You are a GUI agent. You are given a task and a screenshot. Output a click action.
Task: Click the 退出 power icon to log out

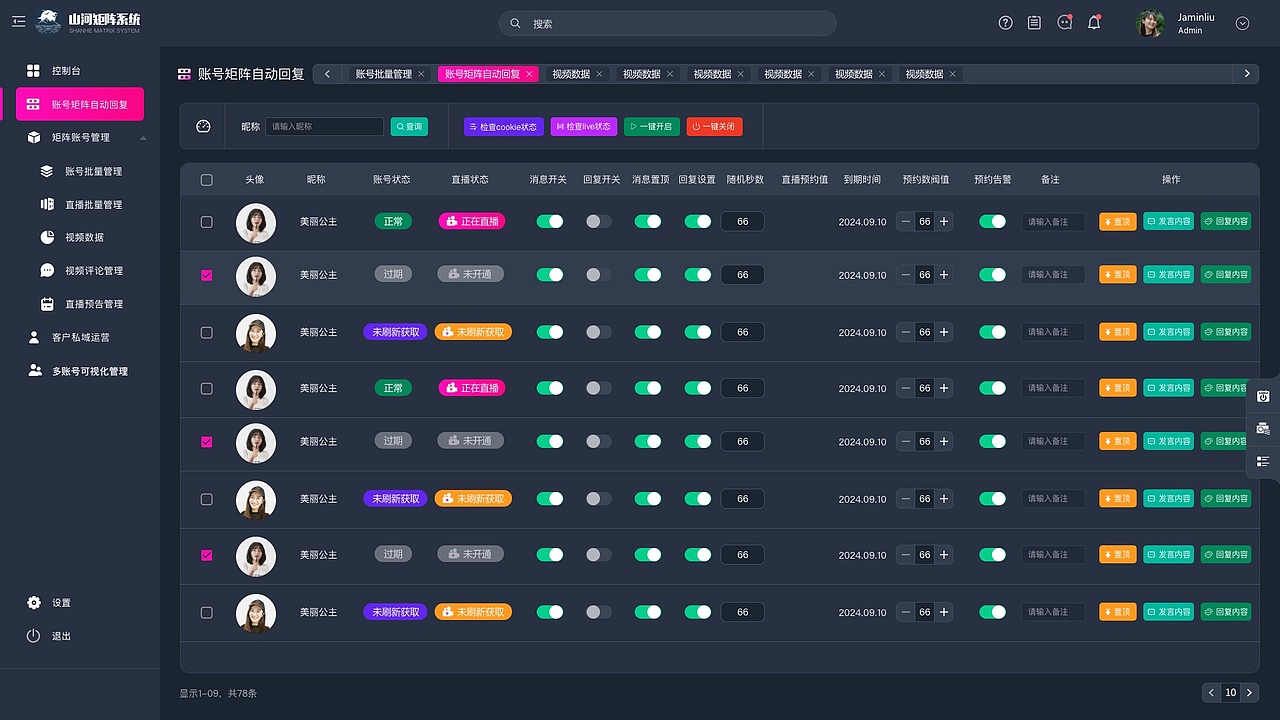(x=34, y=636)
